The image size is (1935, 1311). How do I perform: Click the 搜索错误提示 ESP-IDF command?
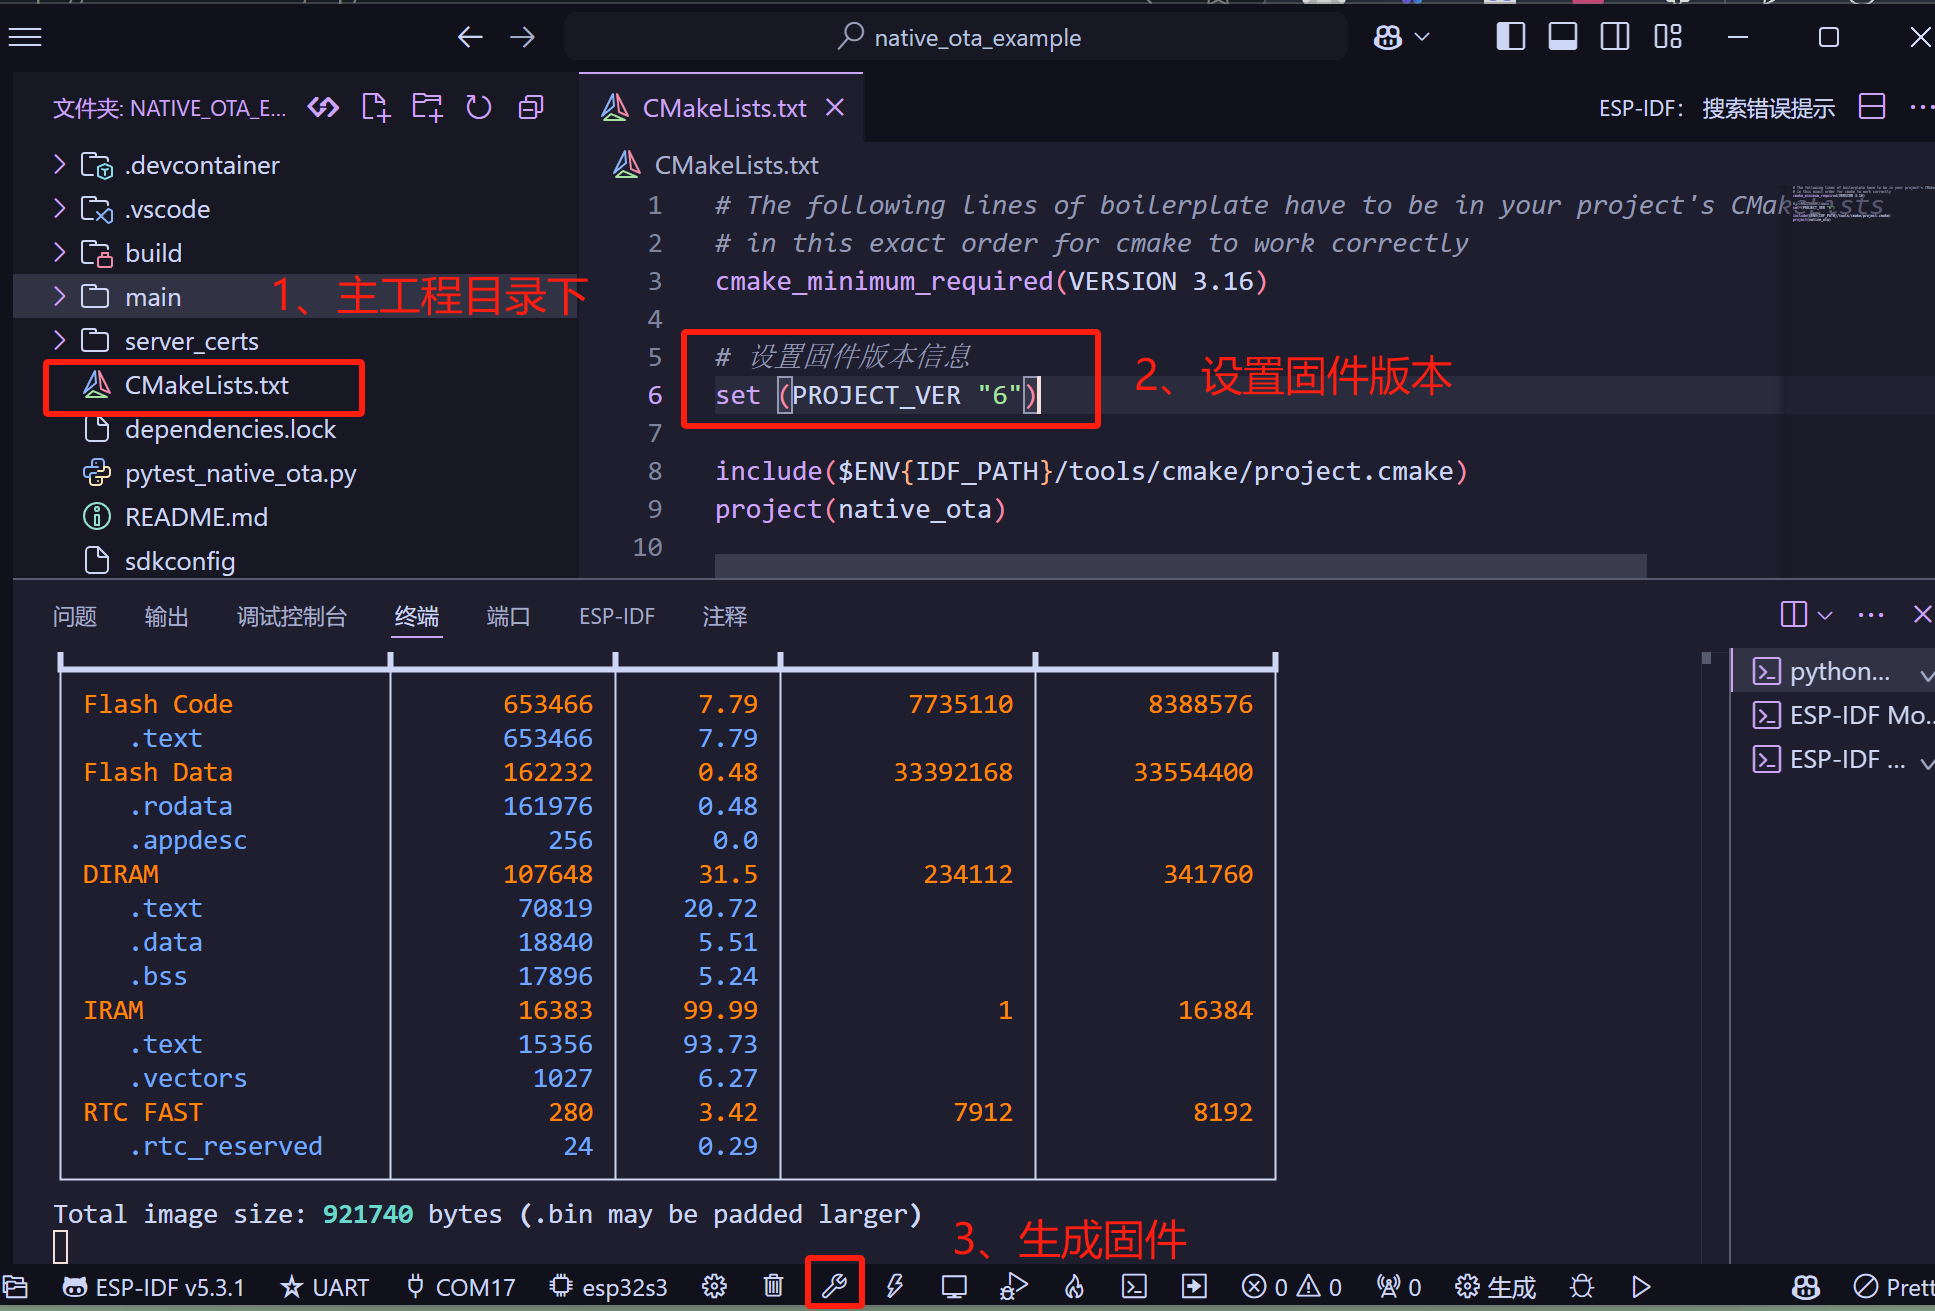1768,108
